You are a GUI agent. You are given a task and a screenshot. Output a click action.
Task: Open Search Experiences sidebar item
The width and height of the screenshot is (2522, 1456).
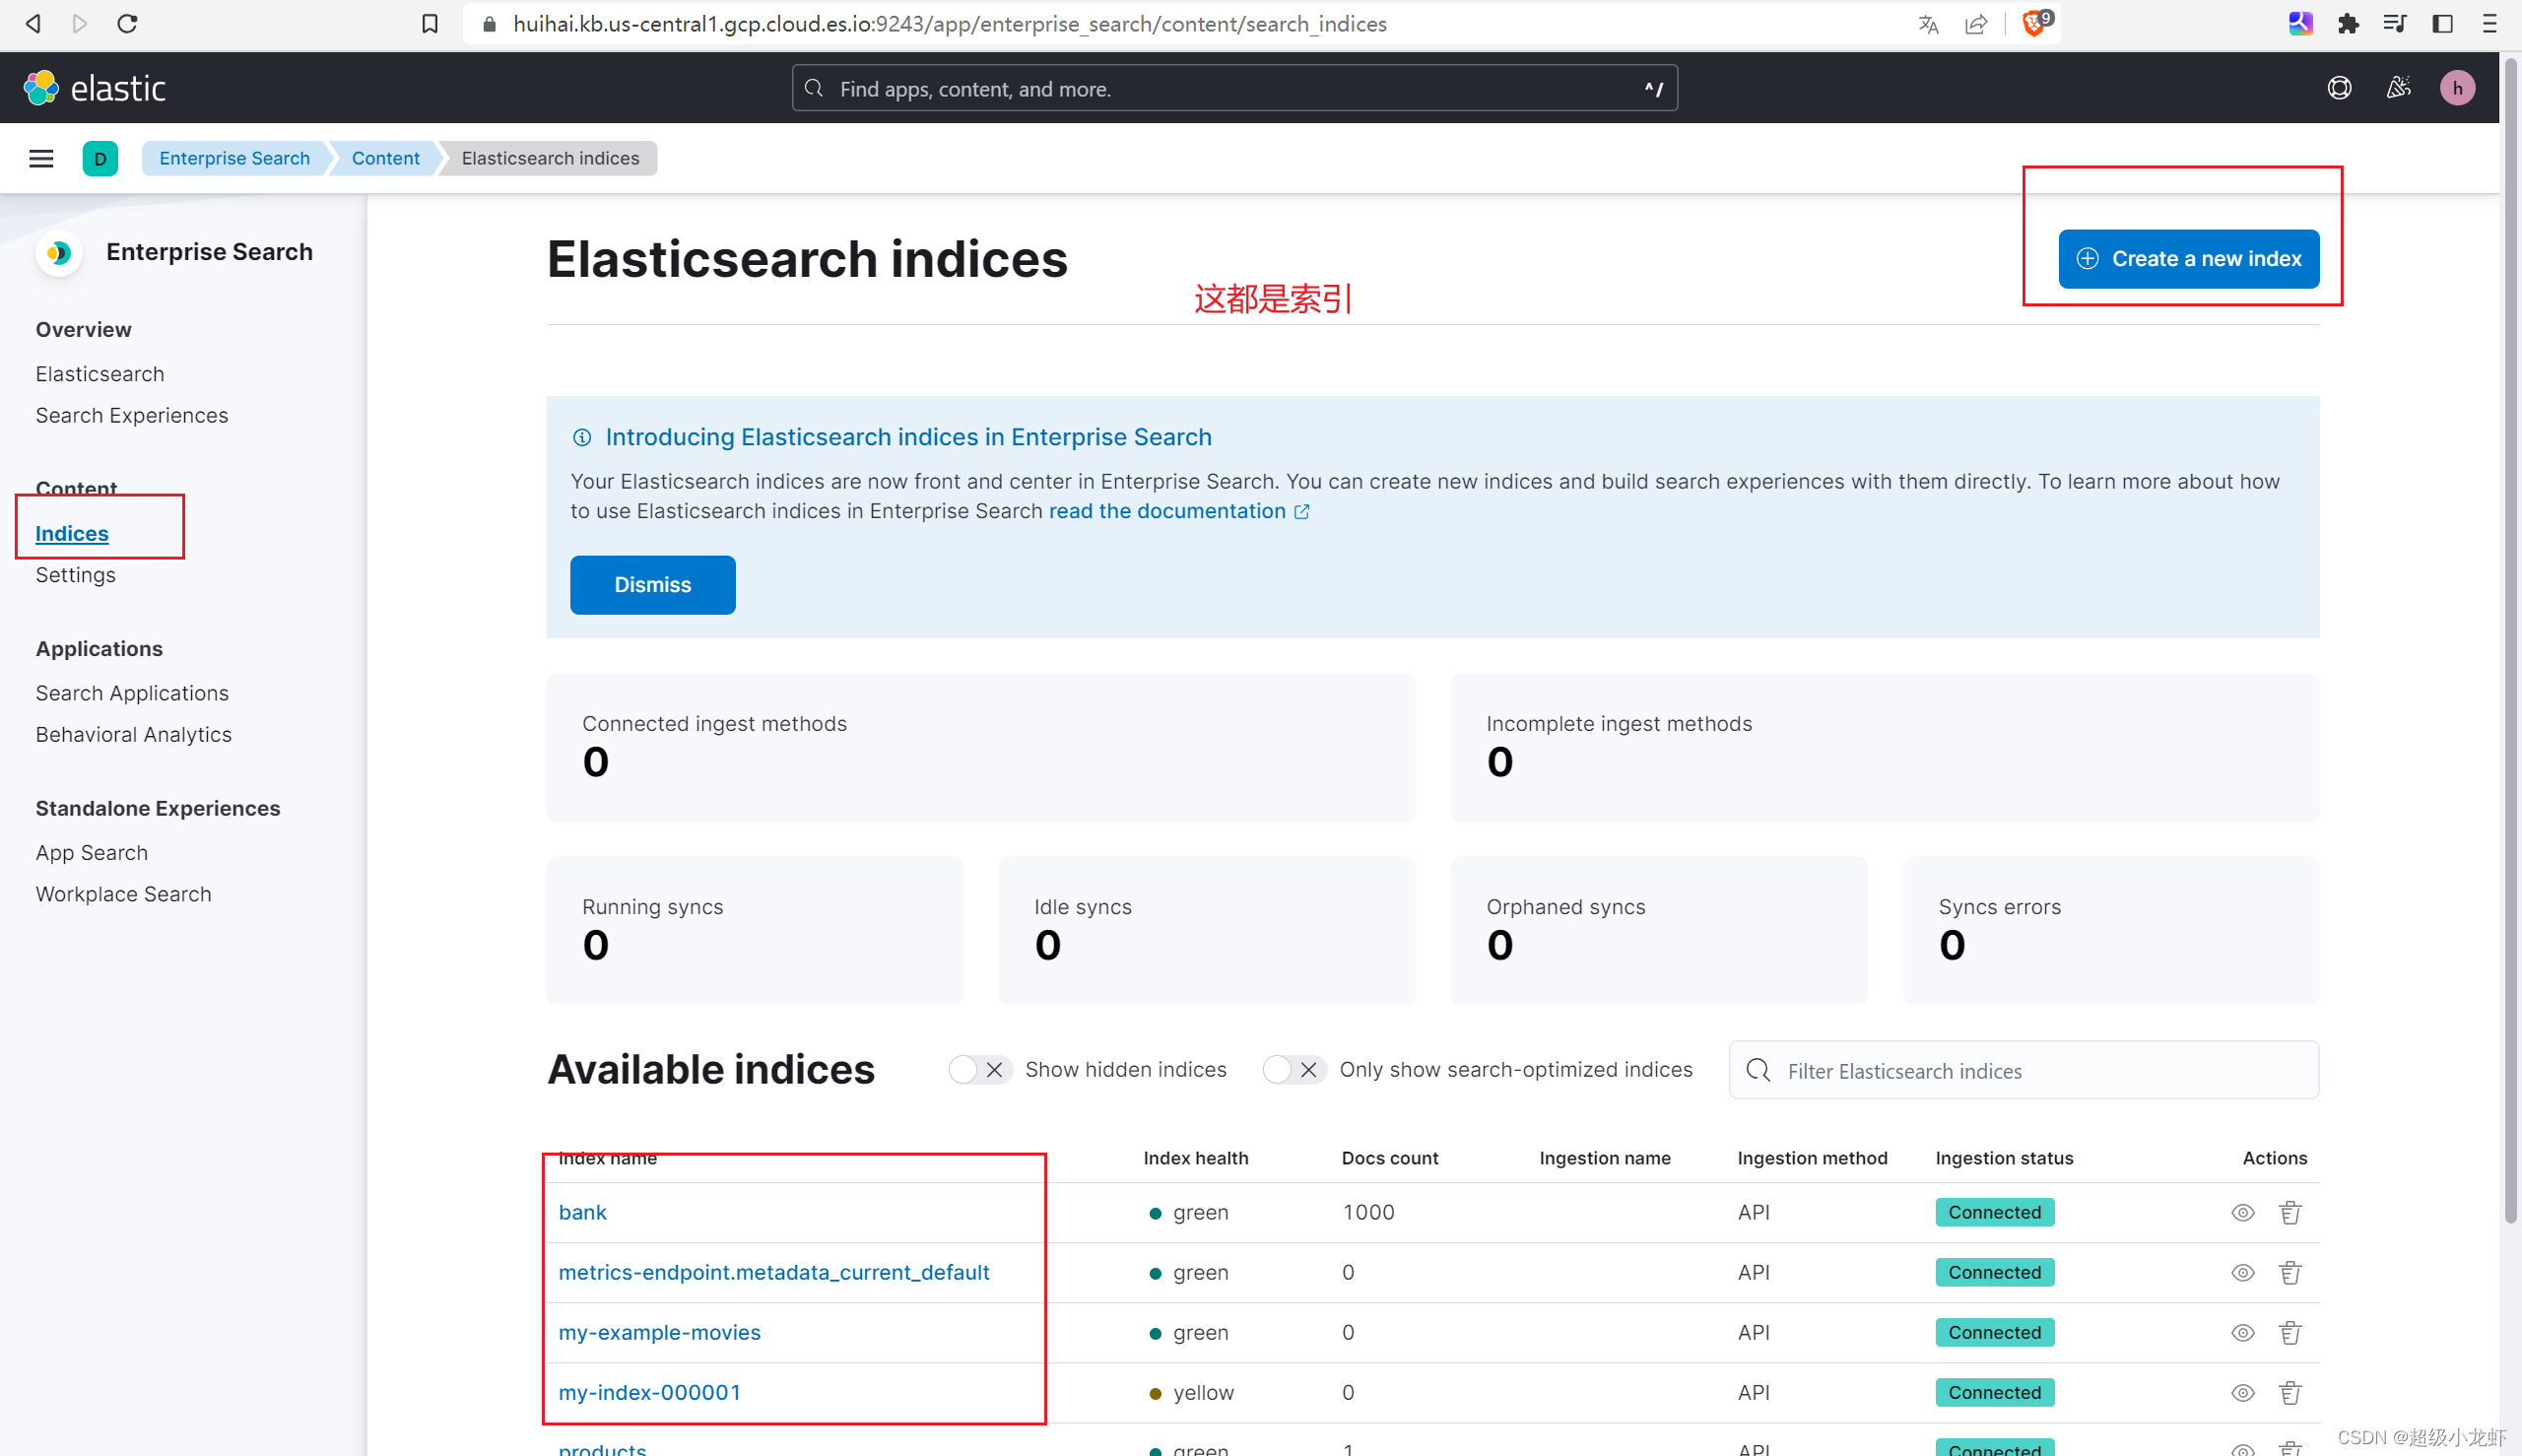pyautogui.click(x=132, y=415)
